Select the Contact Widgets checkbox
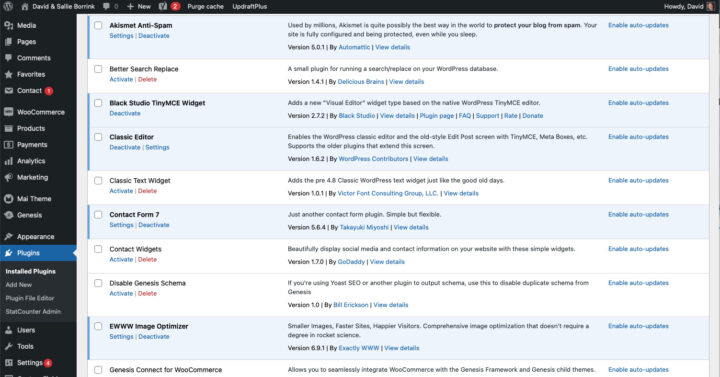The height and width of the screenshot is (377, 720). [98, 249]
